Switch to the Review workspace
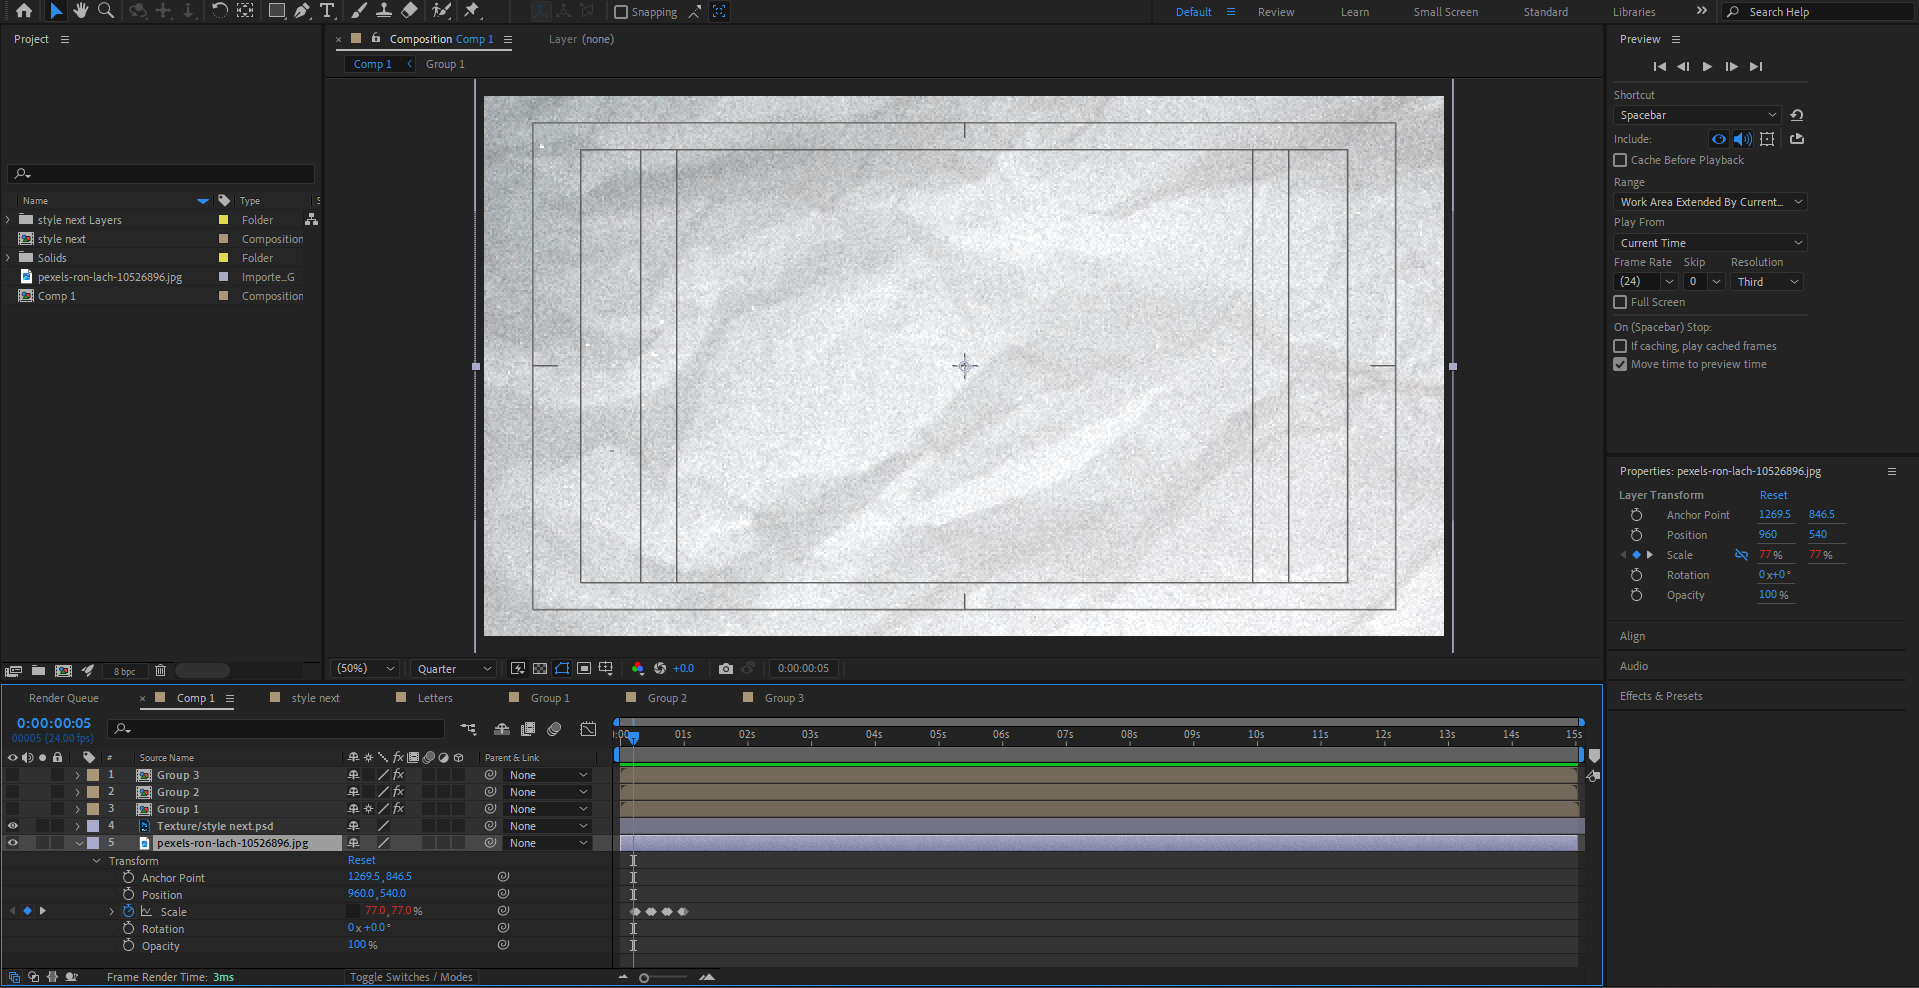This screenshot has height=988, width=1919. 1276,12
